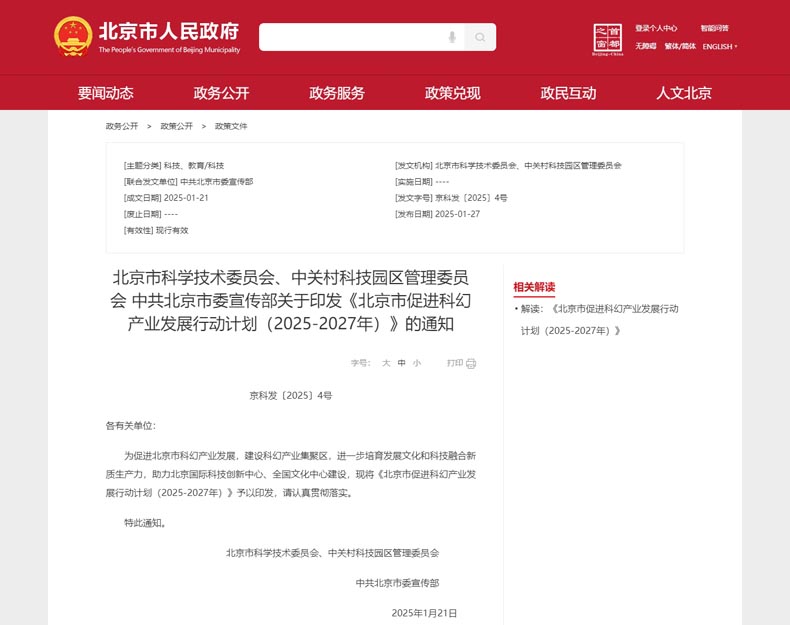The image size is (790, 625).
Task: Click the centered 京科发〔2025〕4号 line
Action: click(x=291, y=396)
